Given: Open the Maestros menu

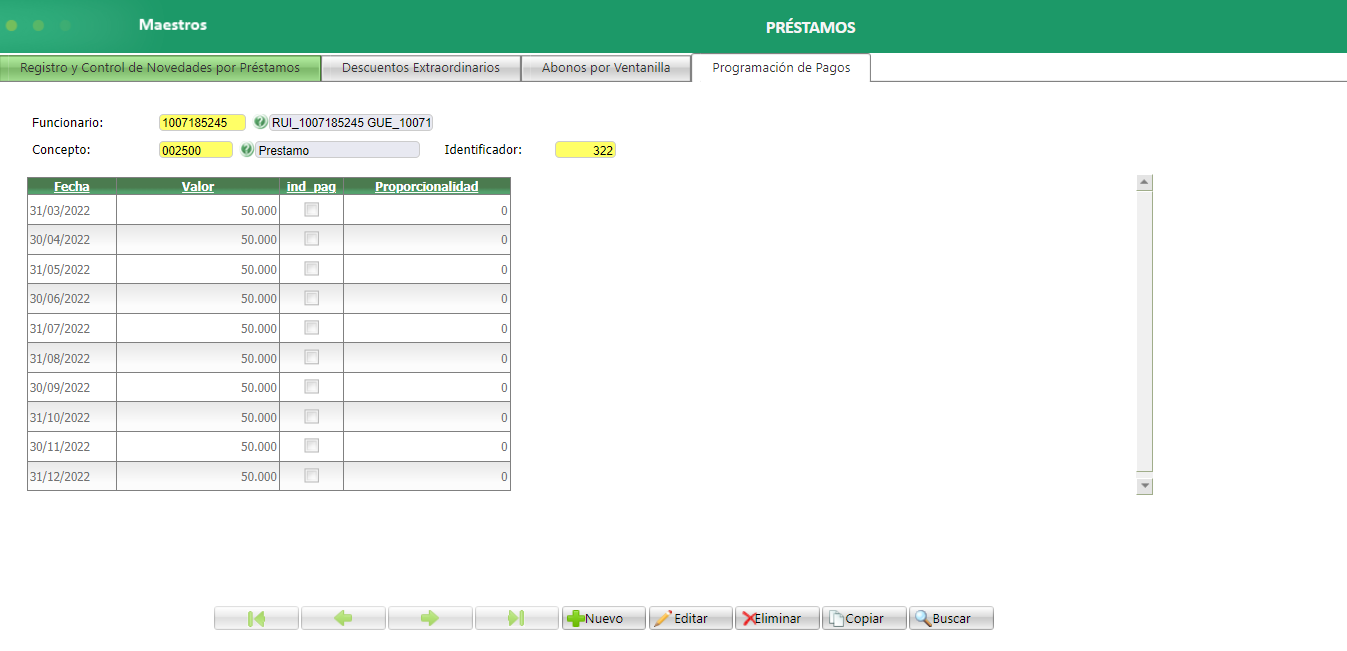Looking at the screenshot, I should click(x=173, y=25).
